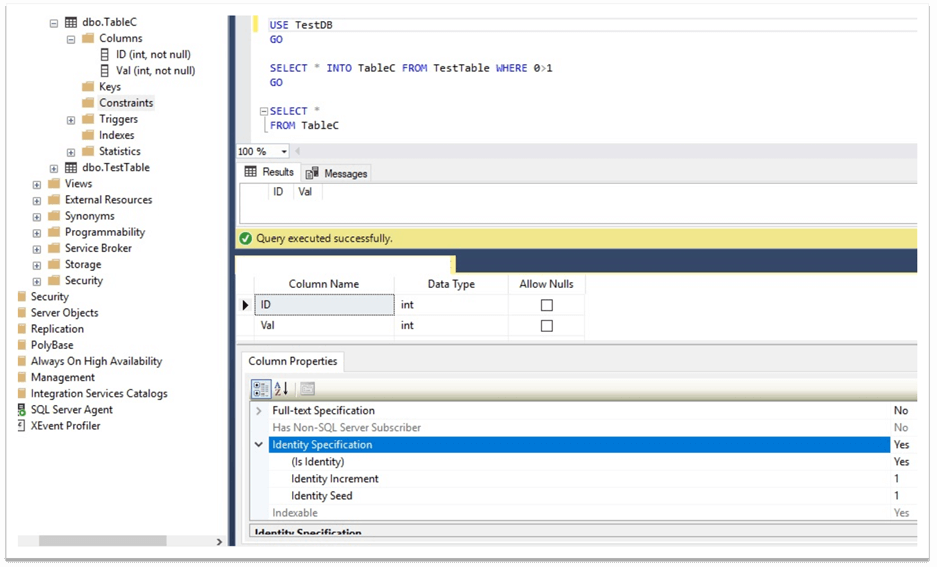The height and width of the screenshot is (567, 937).
Task: Collapse the Identity Specification property
Action: 259,445
